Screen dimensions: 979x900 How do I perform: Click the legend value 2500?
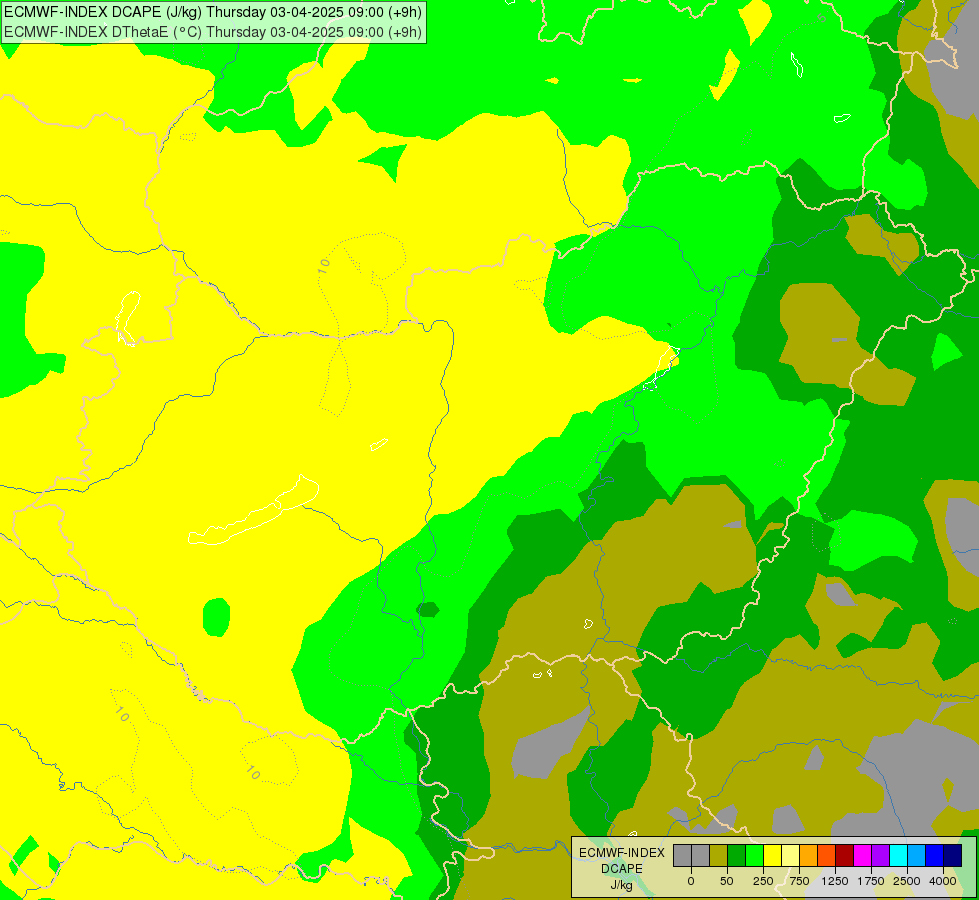[x=907, y=881]
